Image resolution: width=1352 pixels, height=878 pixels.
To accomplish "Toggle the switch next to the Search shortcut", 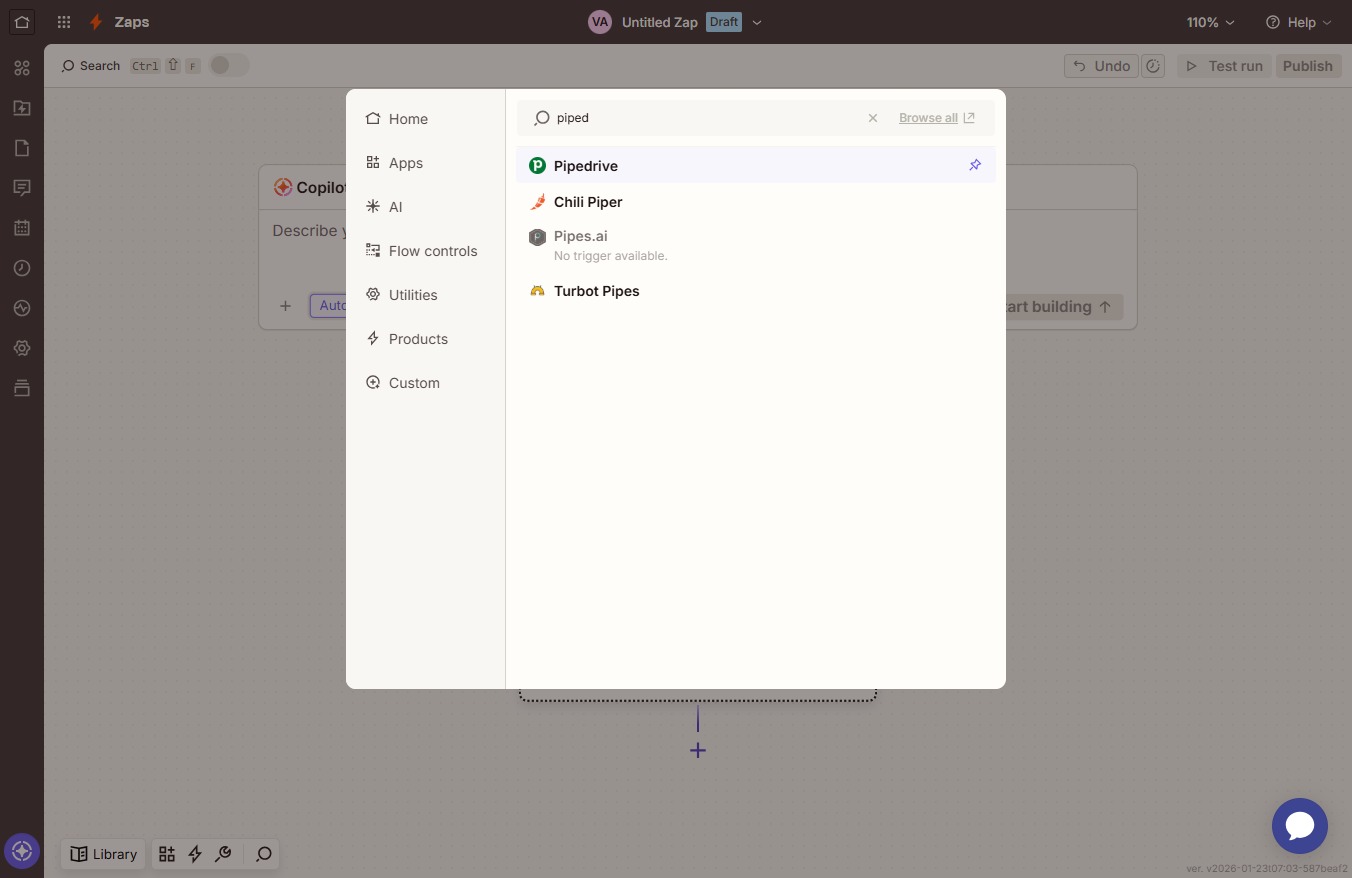I will tap(228, 65).
